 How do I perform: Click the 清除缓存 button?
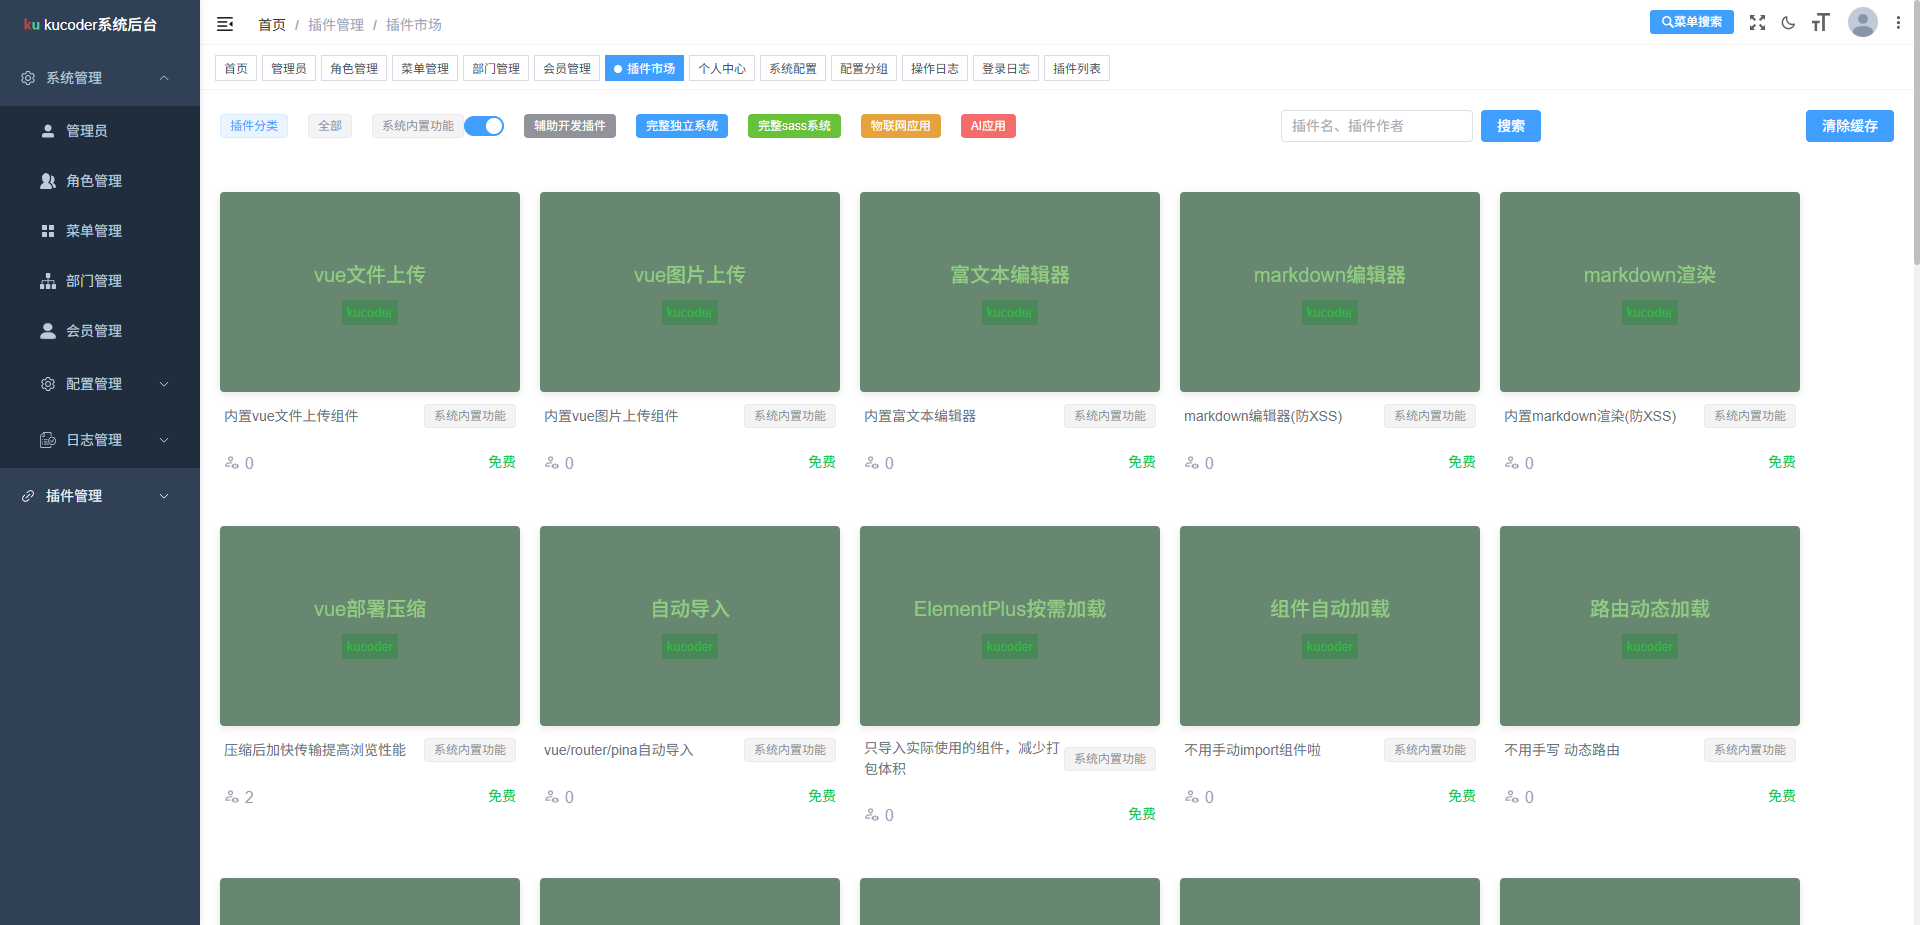[x=1849, y=126]
